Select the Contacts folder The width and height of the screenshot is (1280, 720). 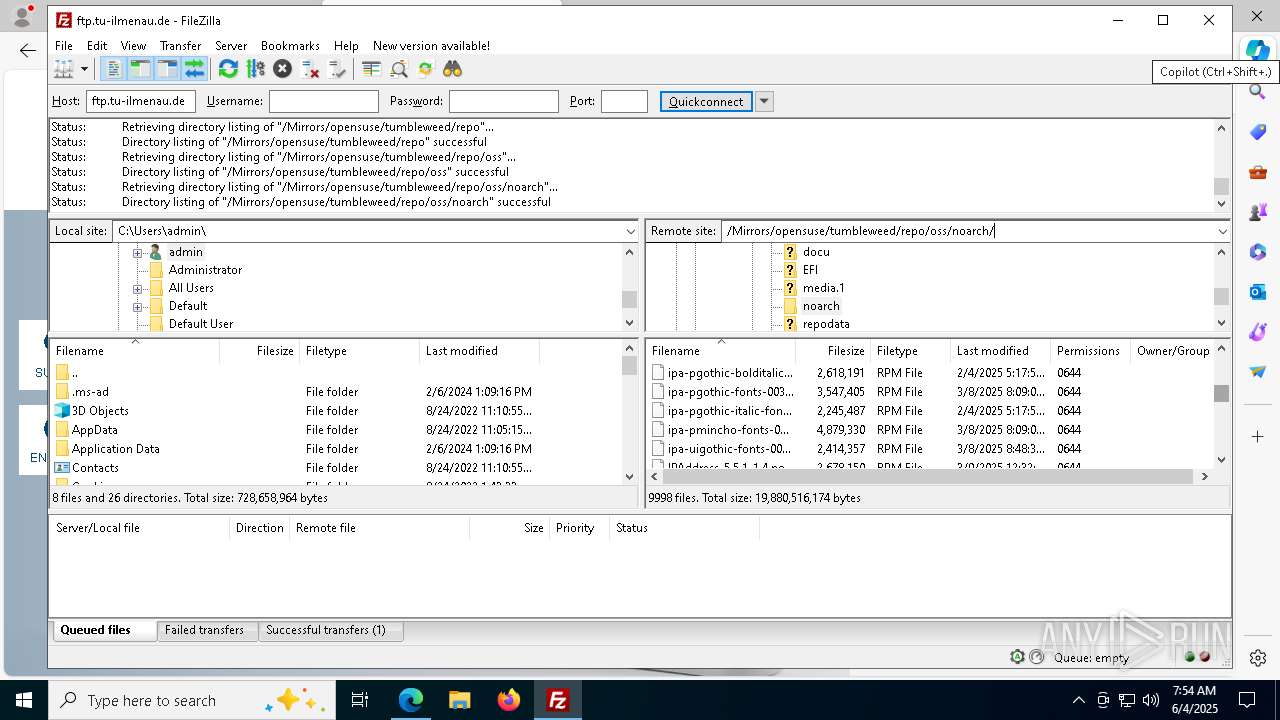tap(95, 468)
